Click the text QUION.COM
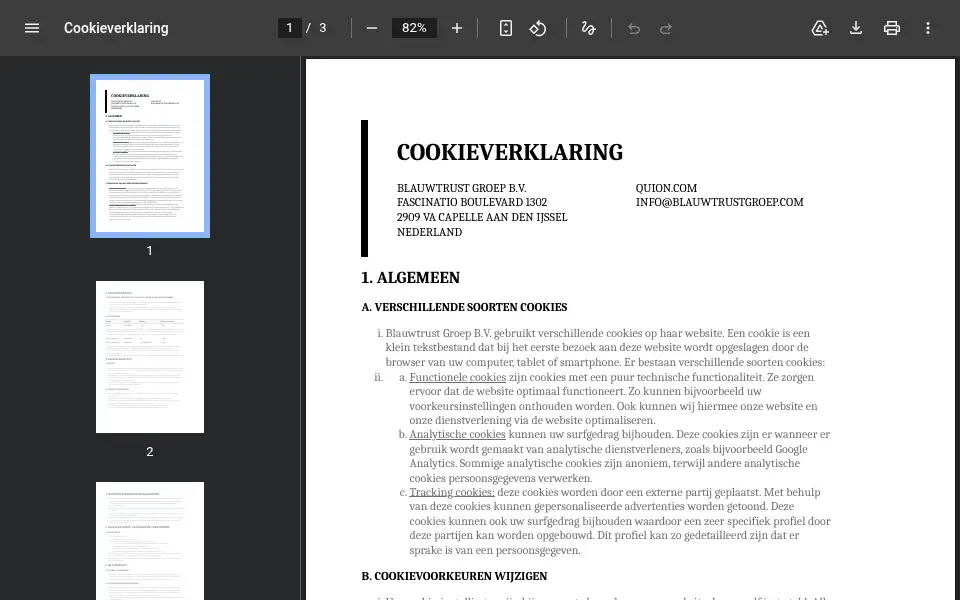The image size is (960, 600). [x=666, y=188]
